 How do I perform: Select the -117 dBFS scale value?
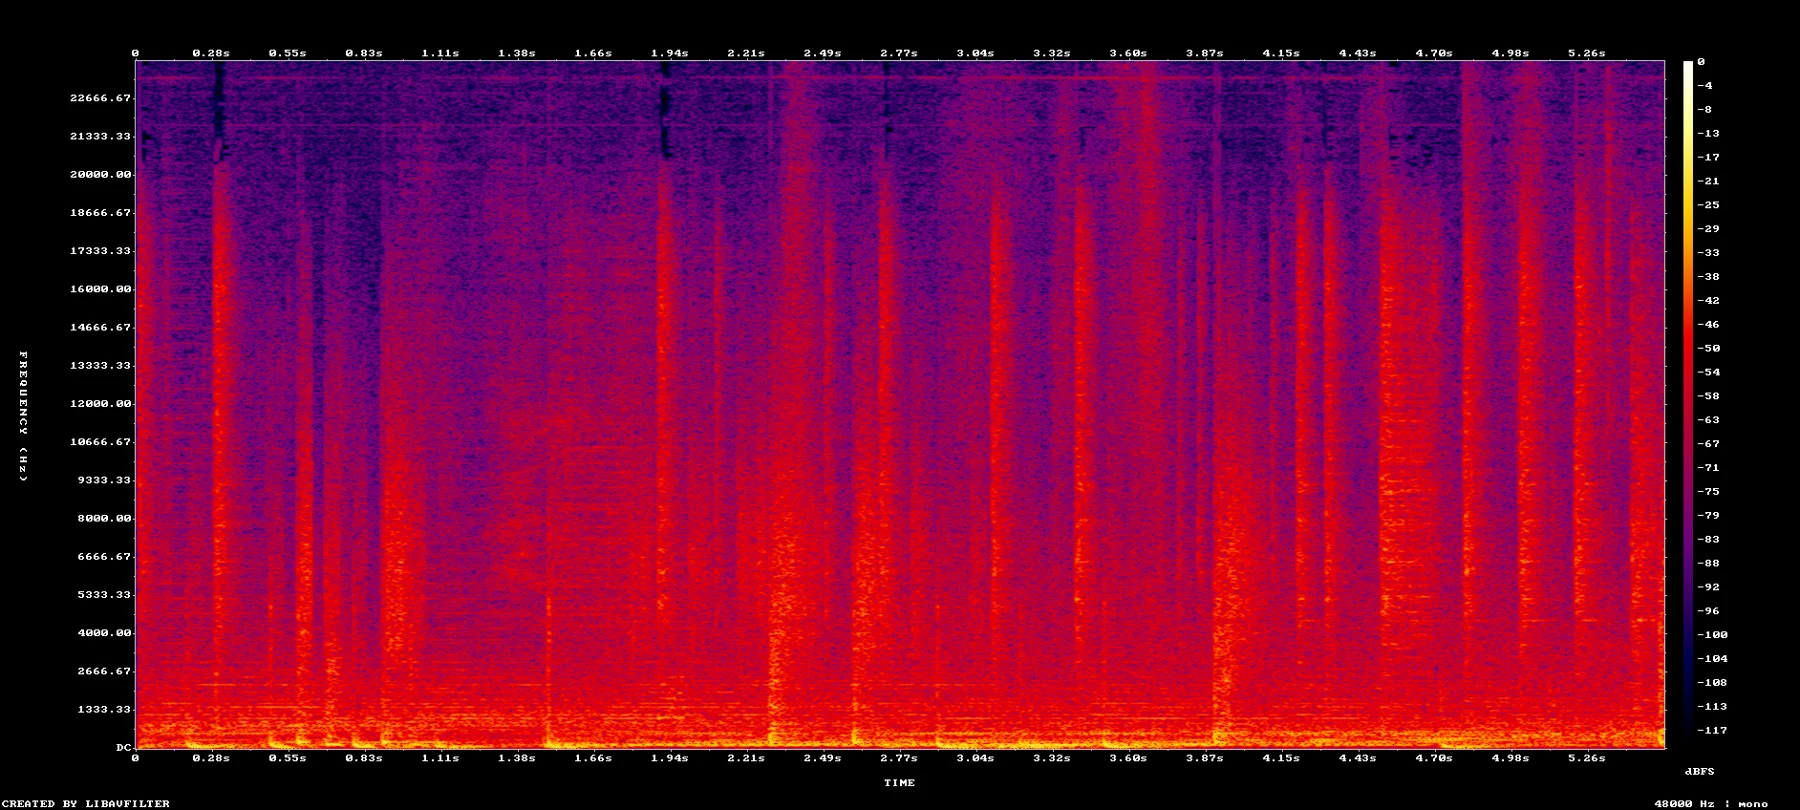point(1712,731)
